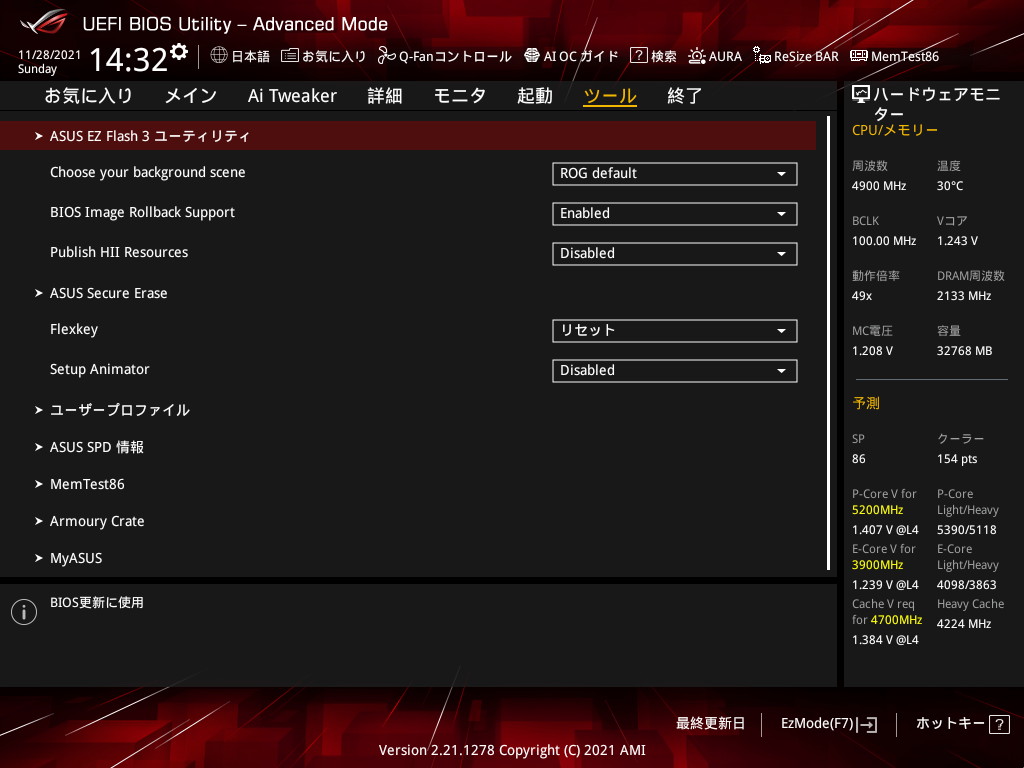Click the date 11/28/2021
Screen dimensions: 1024x768
coord(50,55)
